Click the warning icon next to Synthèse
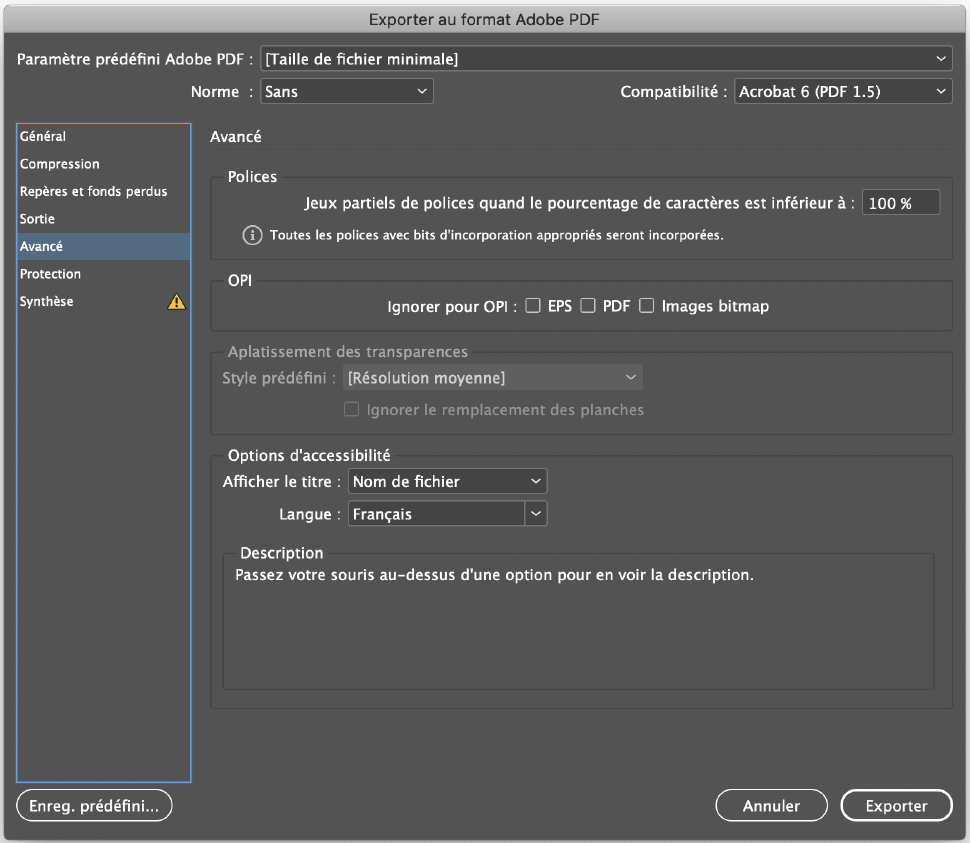This screenshot has height=843, width=970. click(176, 301)
